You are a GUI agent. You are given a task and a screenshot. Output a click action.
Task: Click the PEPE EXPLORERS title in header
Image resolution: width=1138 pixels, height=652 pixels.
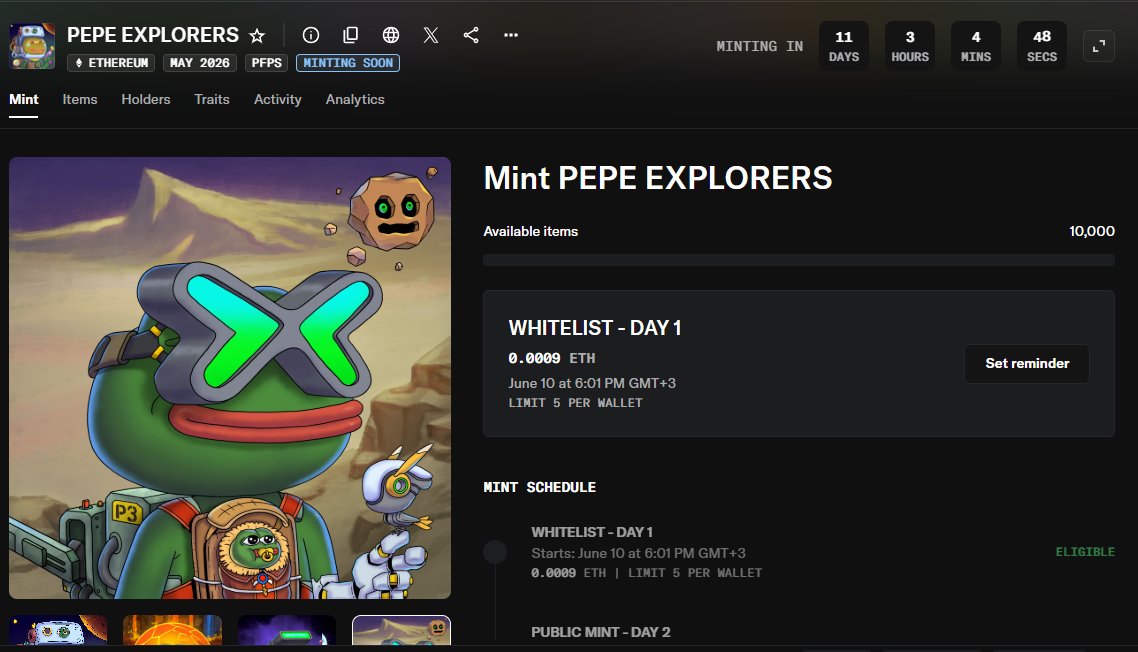(153, 35)
